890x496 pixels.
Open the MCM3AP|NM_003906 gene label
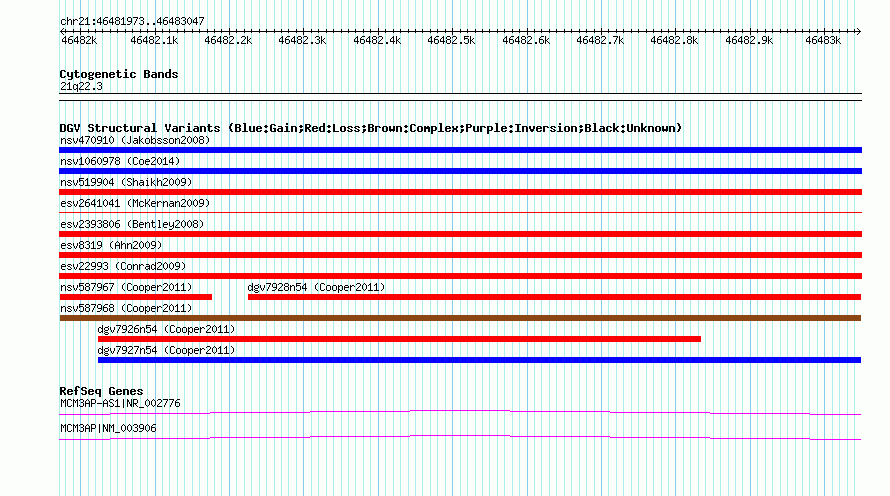coord(108,428)
